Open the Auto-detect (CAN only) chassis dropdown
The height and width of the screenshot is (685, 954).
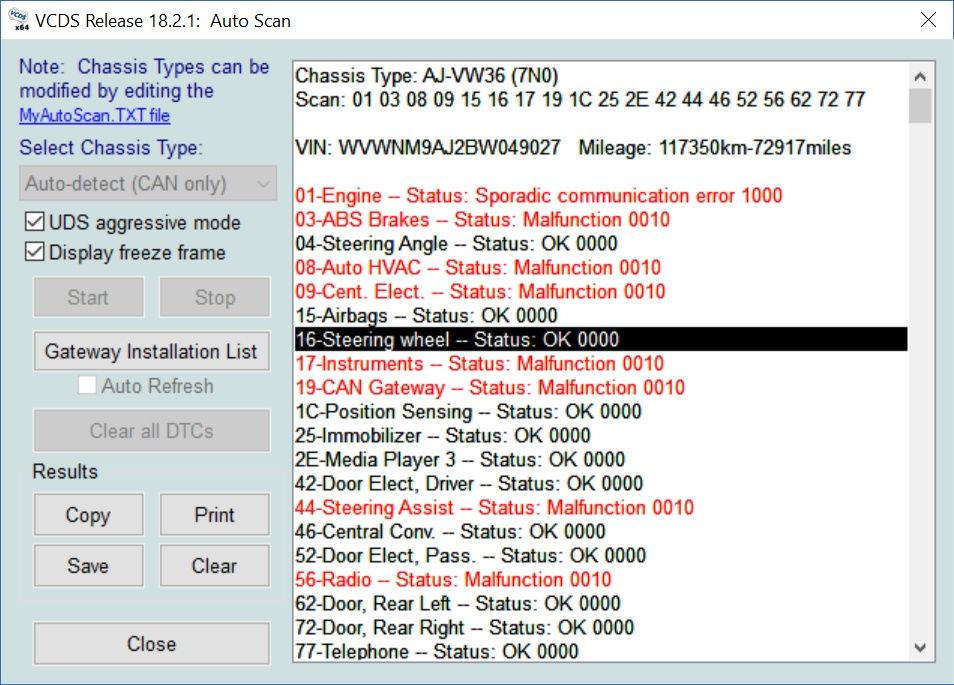tap(148, 183)
